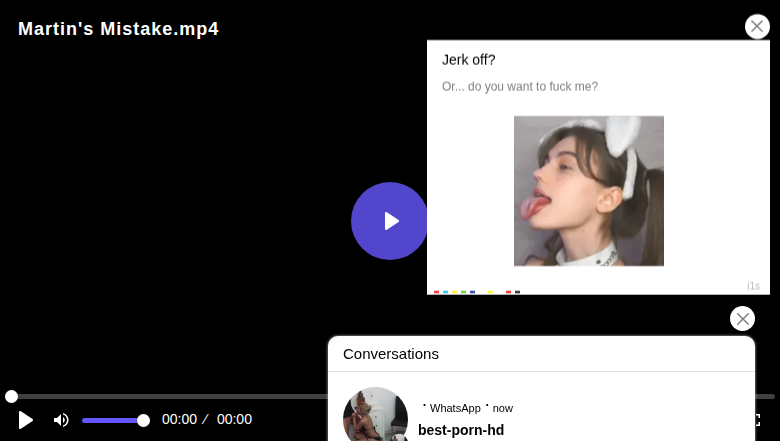The width and height of the screenshot is (780, 441).
Task: Click the ad countdown timer text
Action: click(753, 286)
